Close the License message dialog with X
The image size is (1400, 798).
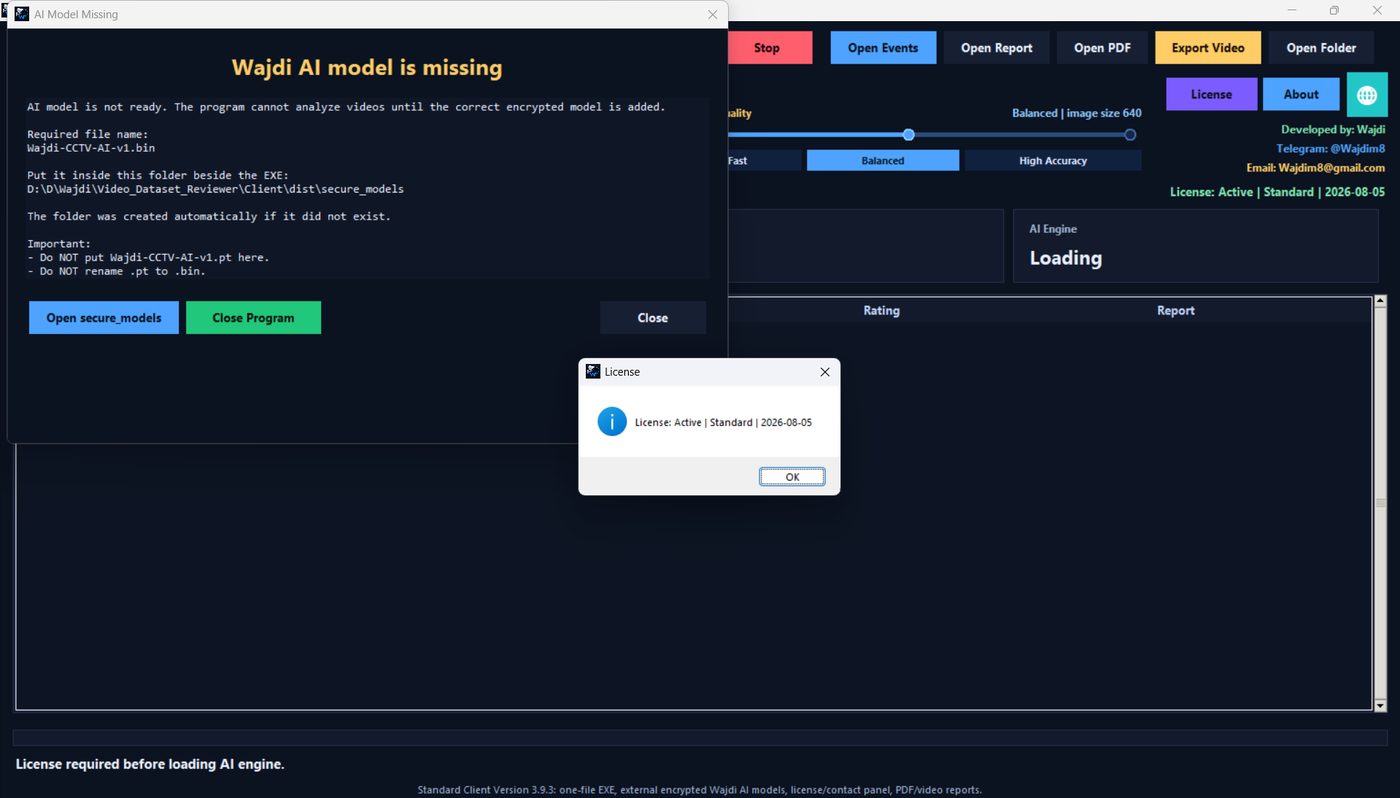(825, 372)
